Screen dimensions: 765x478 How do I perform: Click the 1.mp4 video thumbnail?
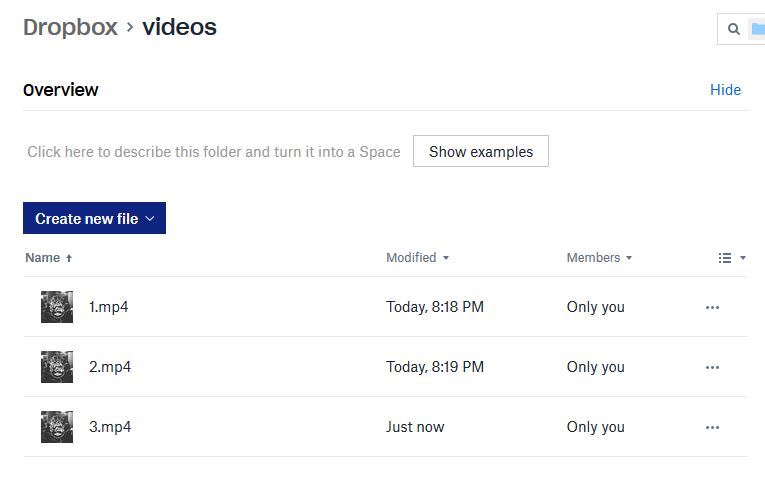pyautogui.click(x=57, y=307)
